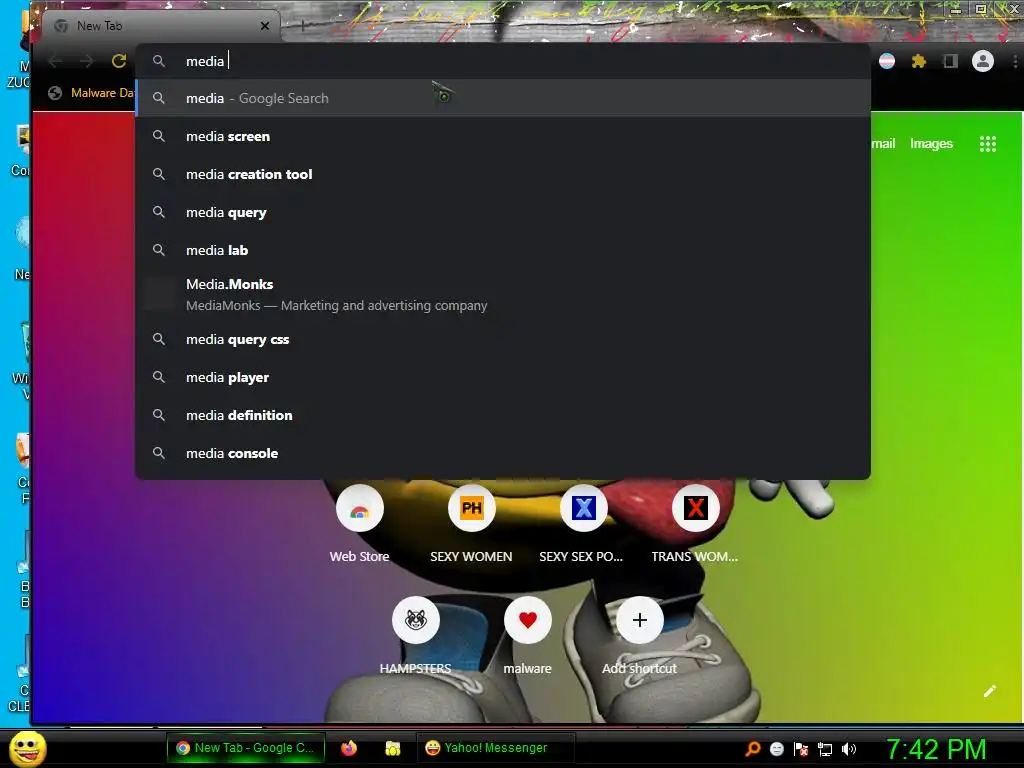1024x768 pixels.
Task: Select suggestion 'media lab'
Action: [x=503, y=249]
